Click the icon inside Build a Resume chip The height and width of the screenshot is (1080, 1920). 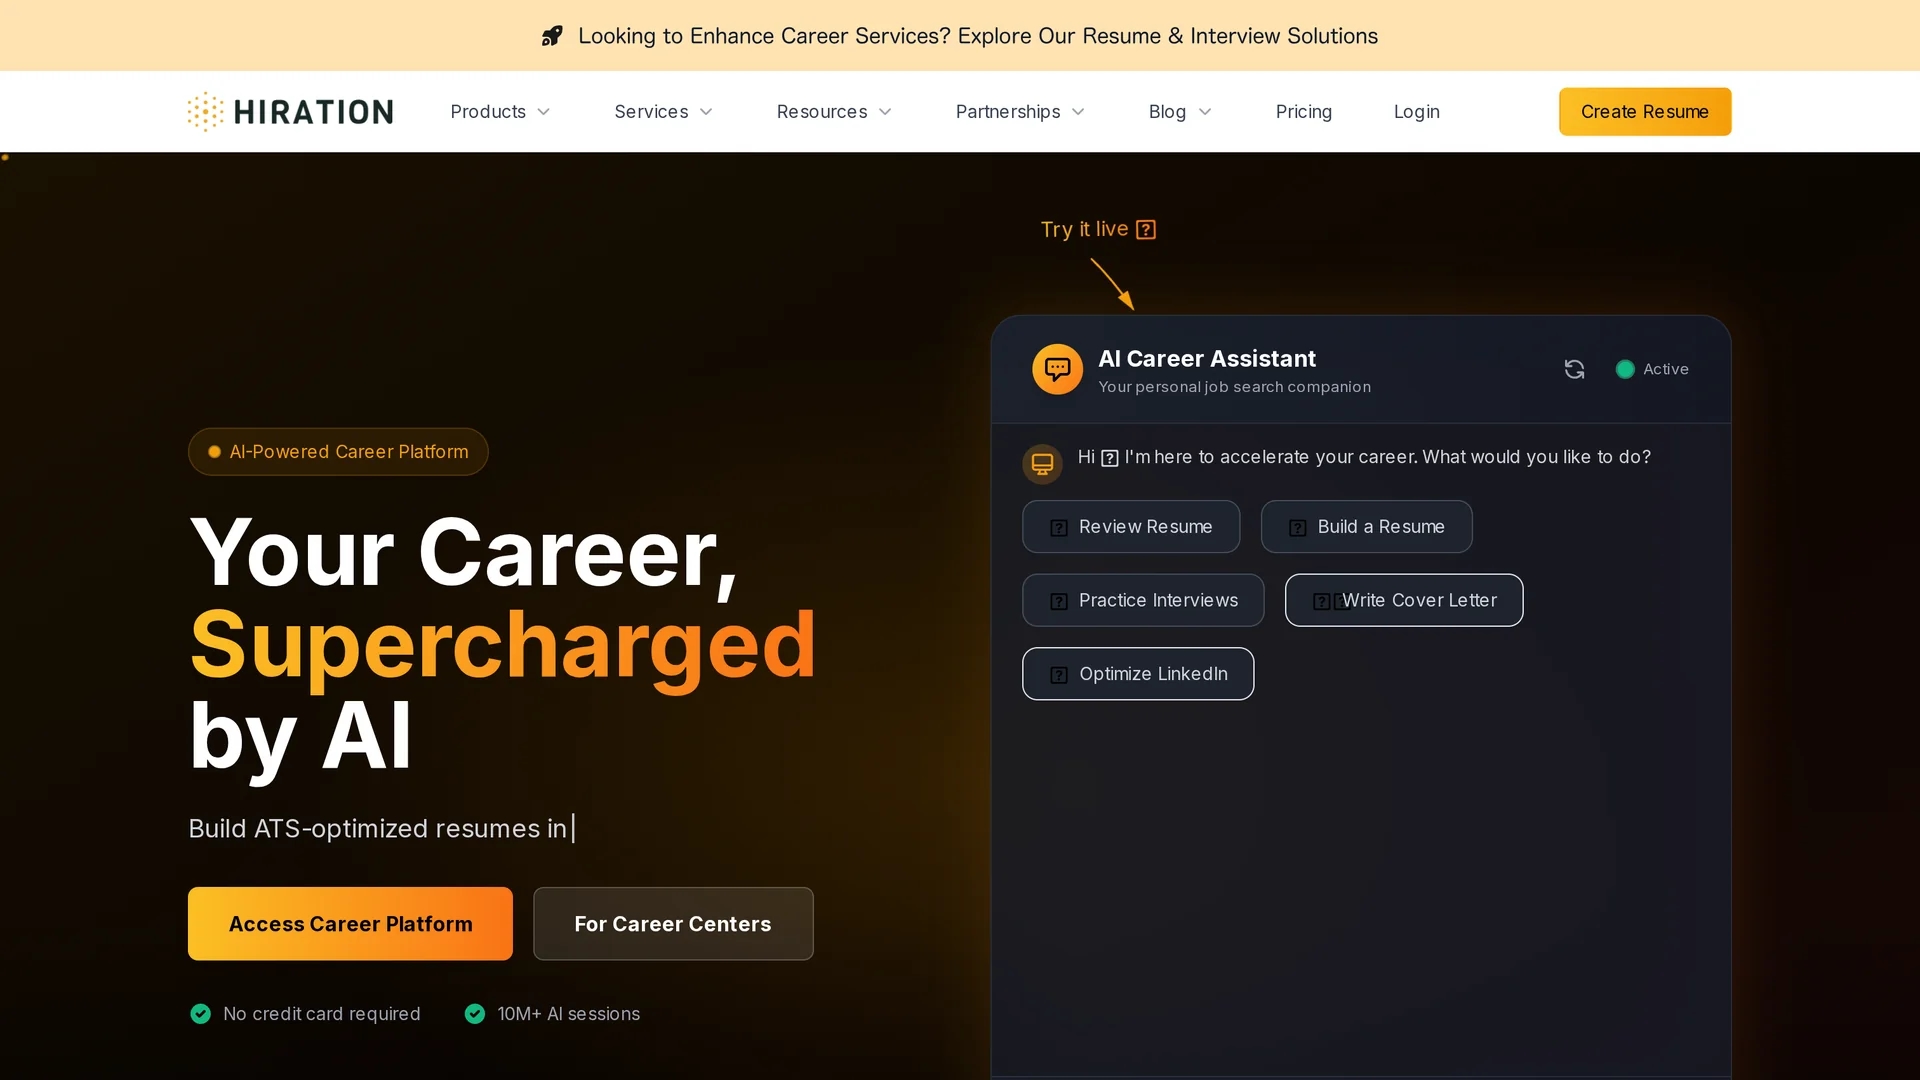[1298, 528]
